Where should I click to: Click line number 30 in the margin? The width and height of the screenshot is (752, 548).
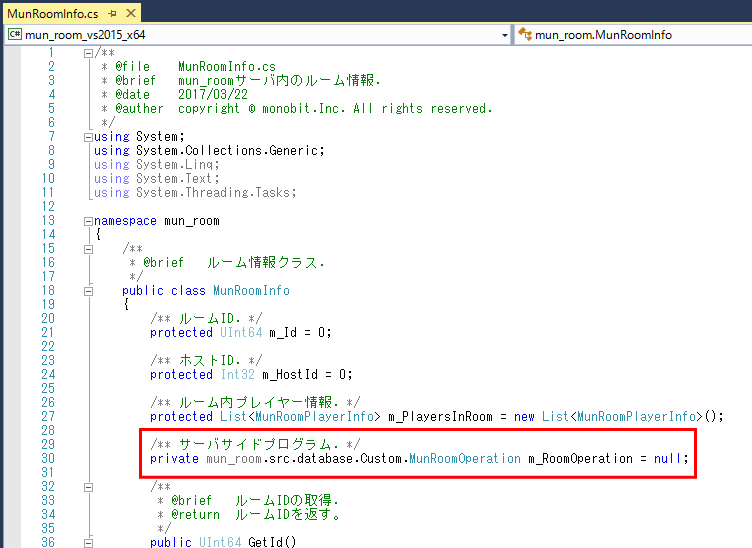click(x=48, y=458)
